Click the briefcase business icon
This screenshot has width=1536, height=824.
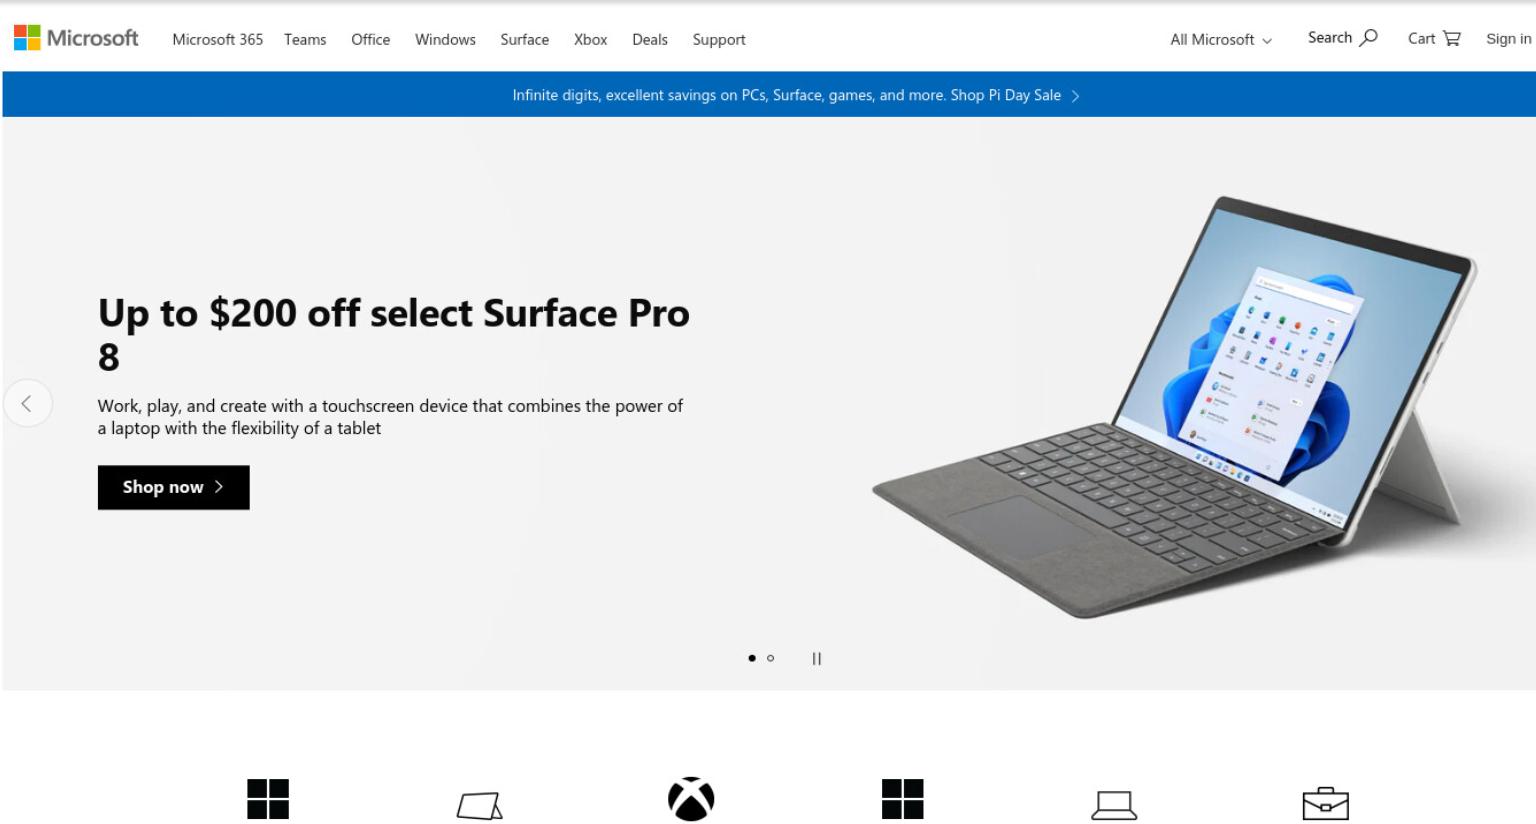tap(1325, 803)
